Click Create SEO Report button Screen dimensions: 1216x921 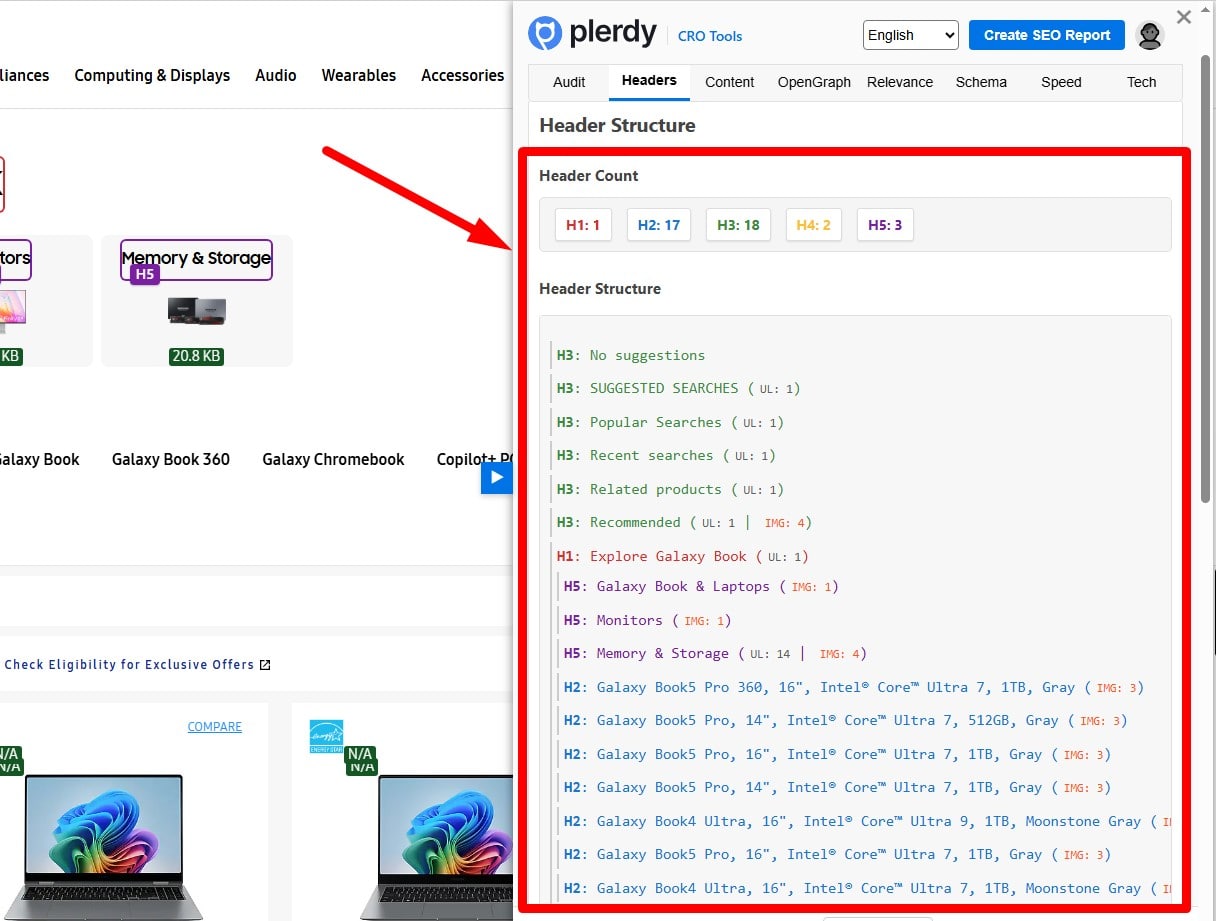[x=1046, y=35]
